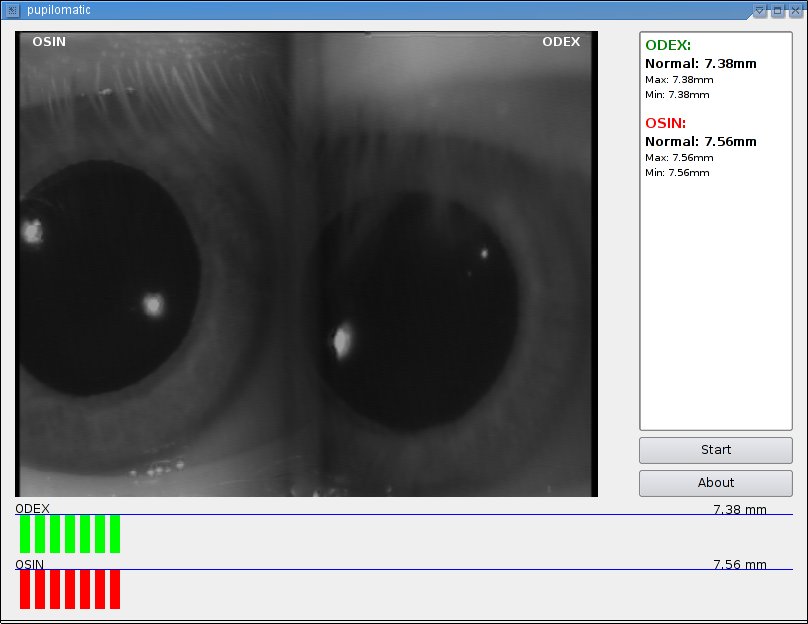Click the pupilomatic window menu icon

click(x=10, y=10)
